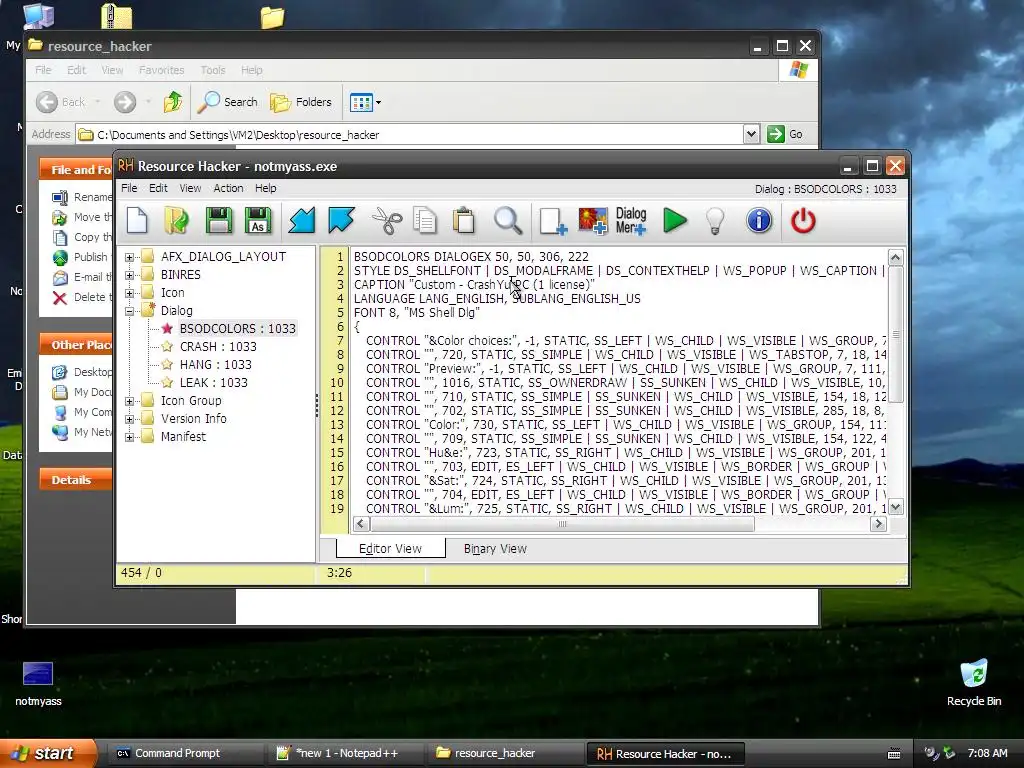Screen dimensions: 1024x768
Task: Select the LEAK : 1033 dialog resource
Action: tap(214, 383)
